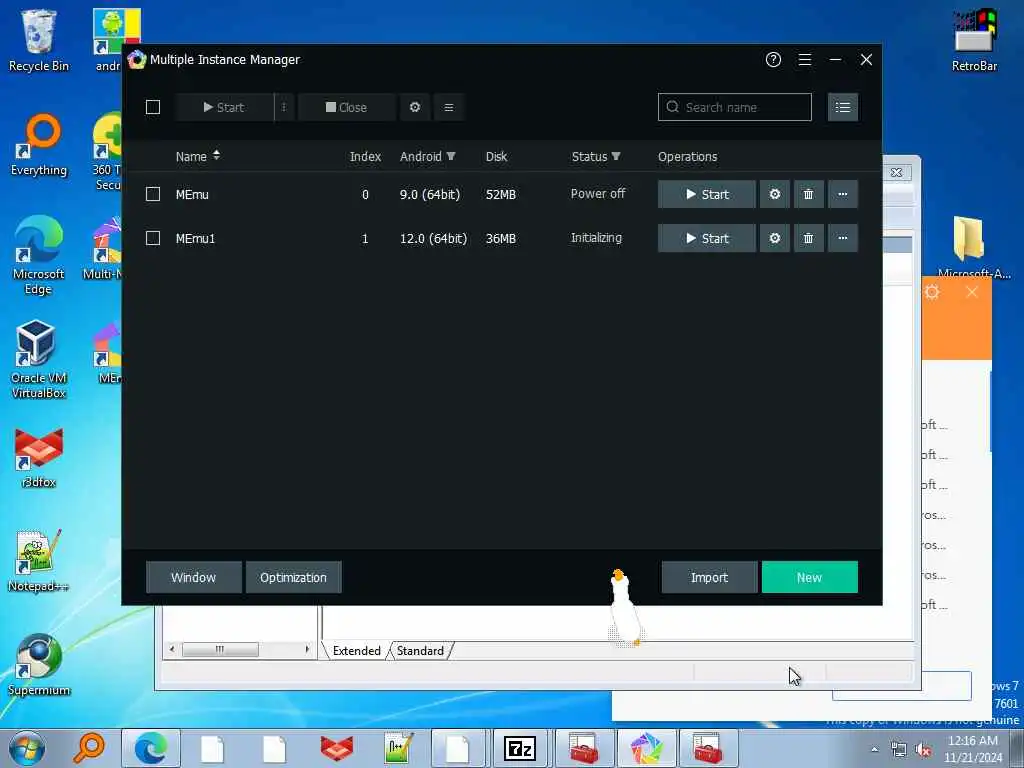Show hidden tray icons arrow
This screenshot has height=768, width=1024.
pyautogui.click(x=874, y=750)
